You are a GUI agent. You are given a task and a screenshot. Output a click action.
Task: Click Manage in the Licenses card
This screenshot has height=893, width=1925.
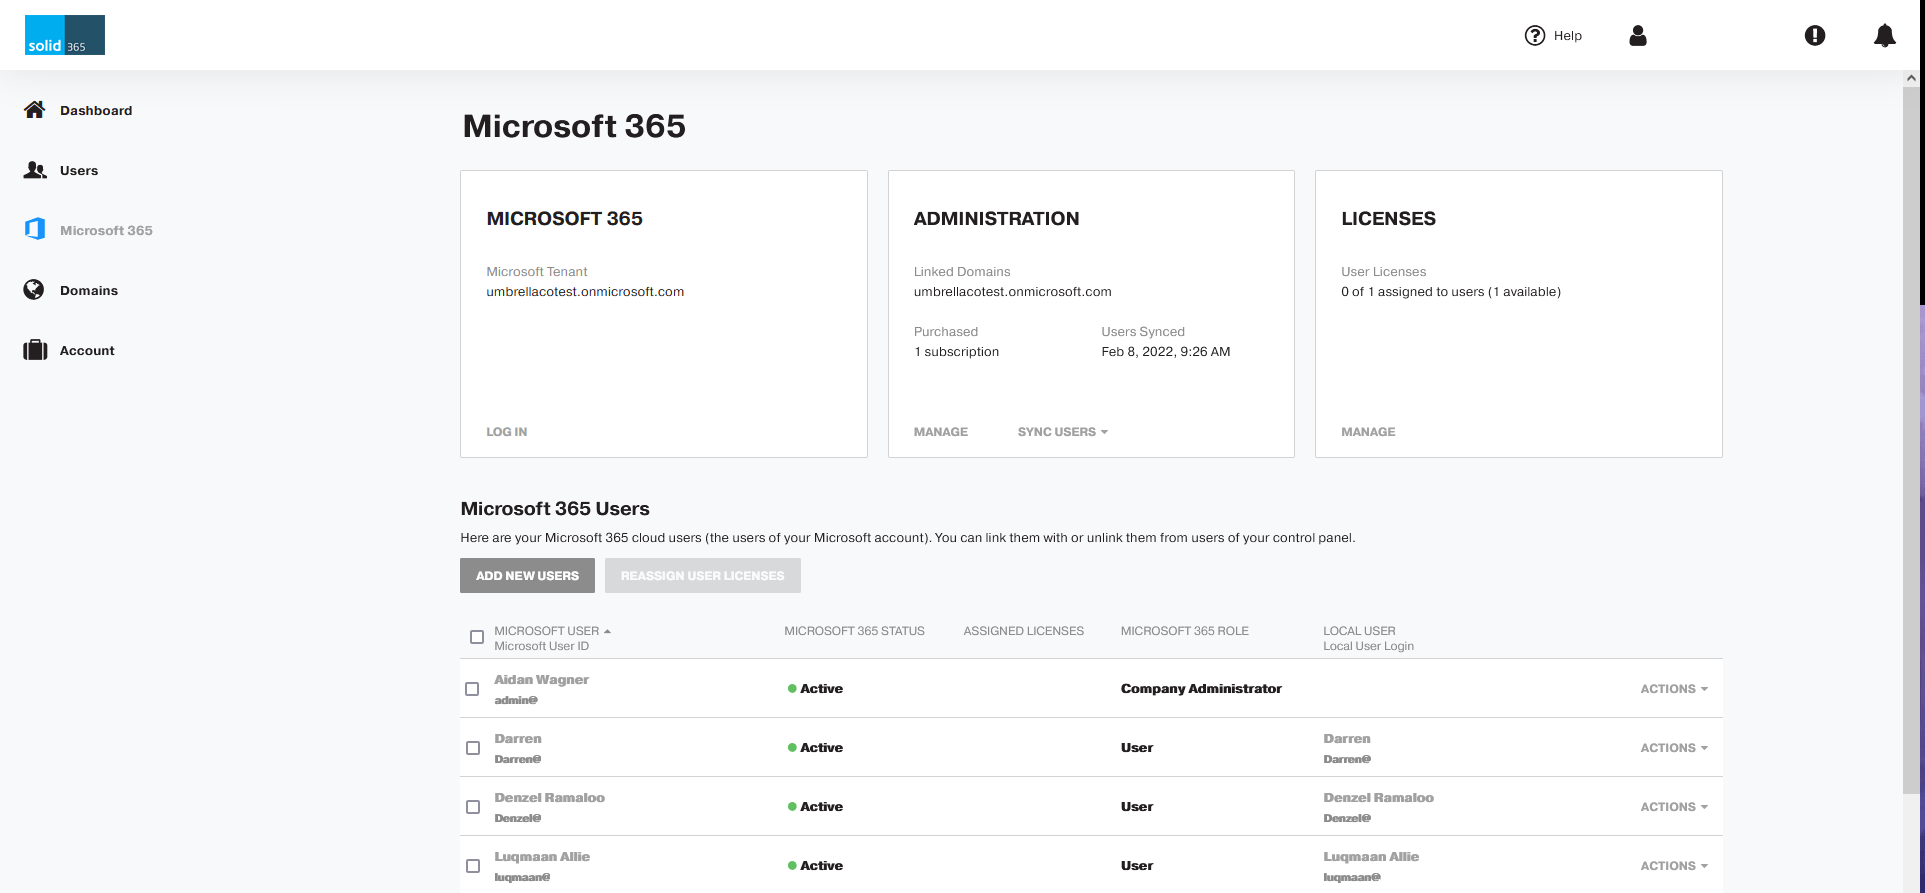pos(1368,432)
